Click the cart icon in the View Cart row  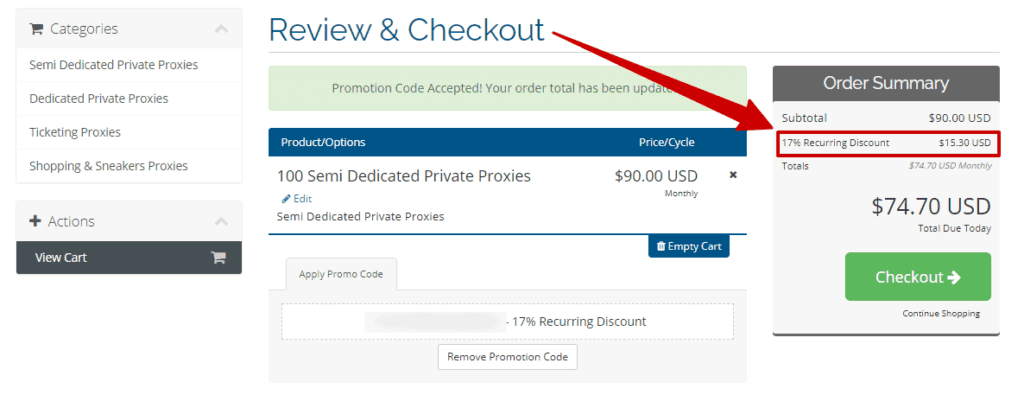[218, 257]
